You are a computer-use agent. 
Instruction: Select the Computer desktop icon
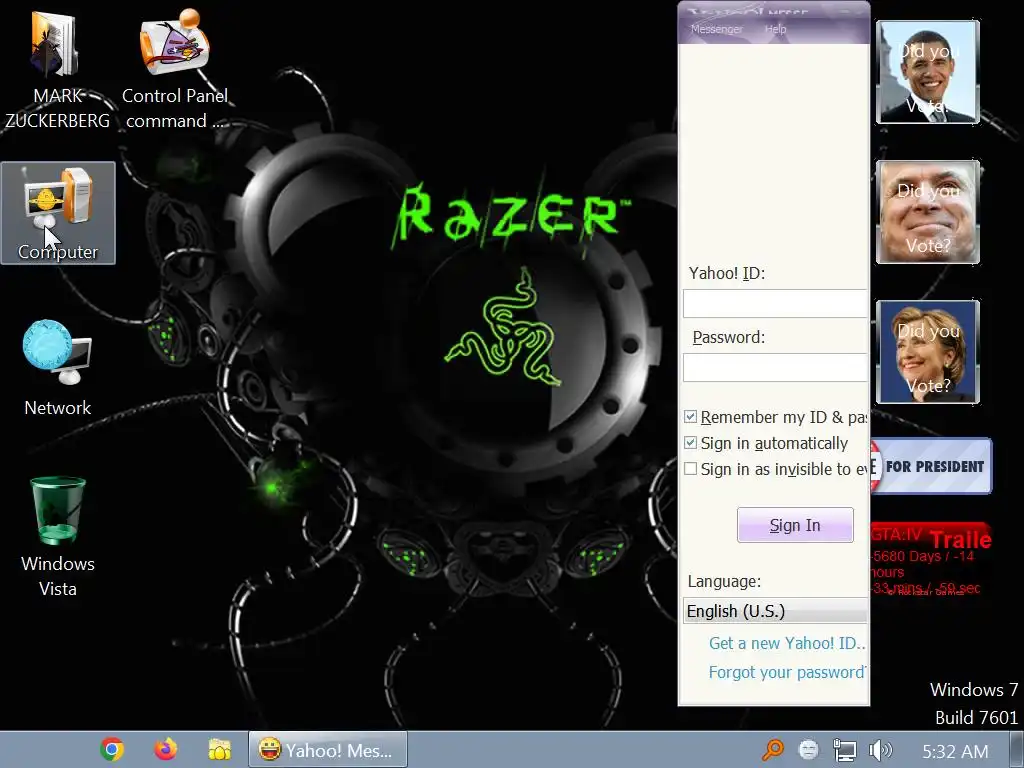point(58,213)
